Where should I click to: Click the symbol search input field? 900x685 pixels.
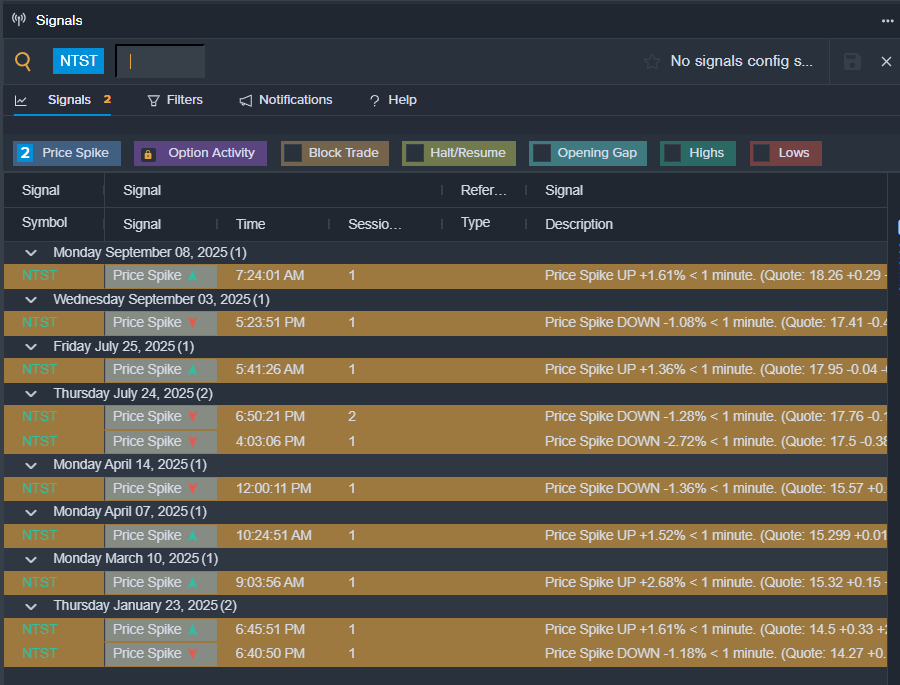pyautogui.click(x=161, y=61)
